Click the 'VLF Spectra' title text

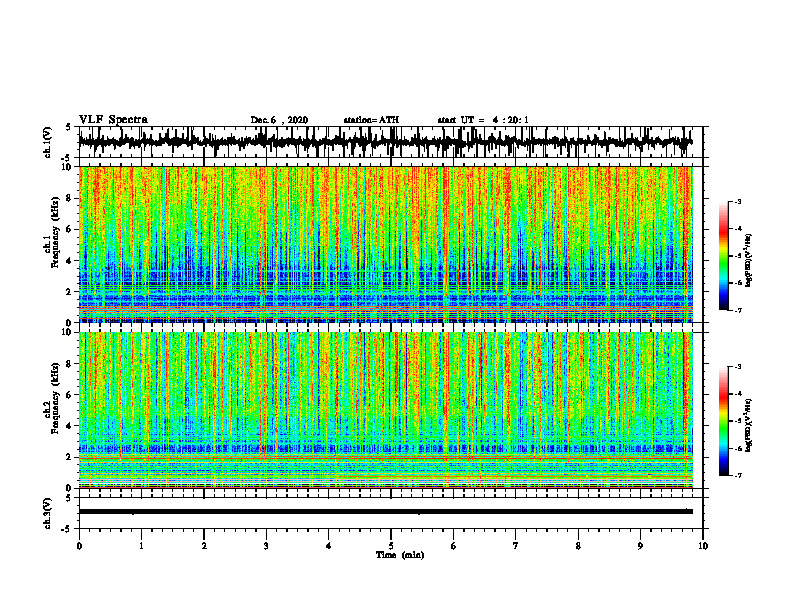point(113,120)
